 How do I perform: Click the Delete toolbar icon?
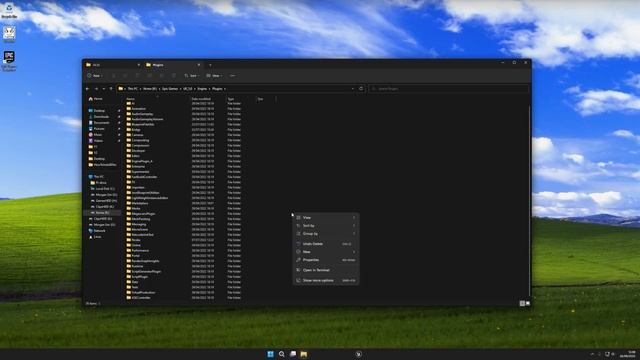173,76
